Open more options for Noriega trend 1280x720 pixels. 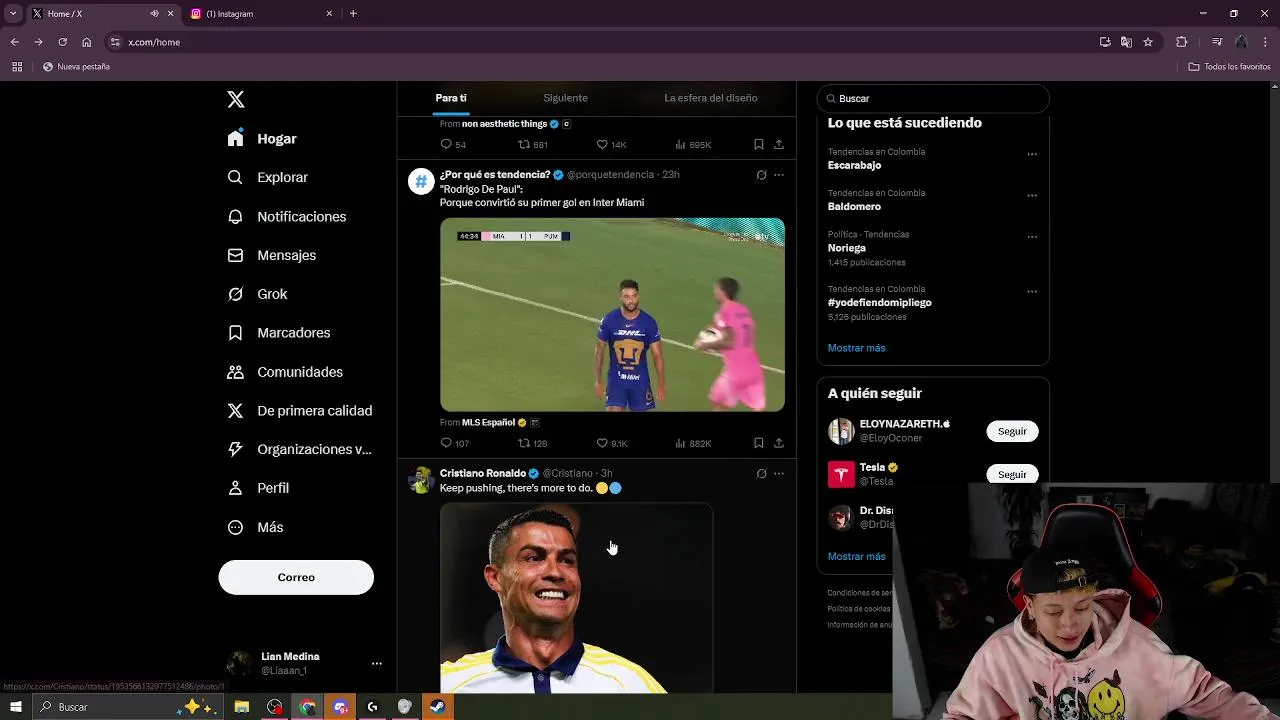click(1032, 238)
